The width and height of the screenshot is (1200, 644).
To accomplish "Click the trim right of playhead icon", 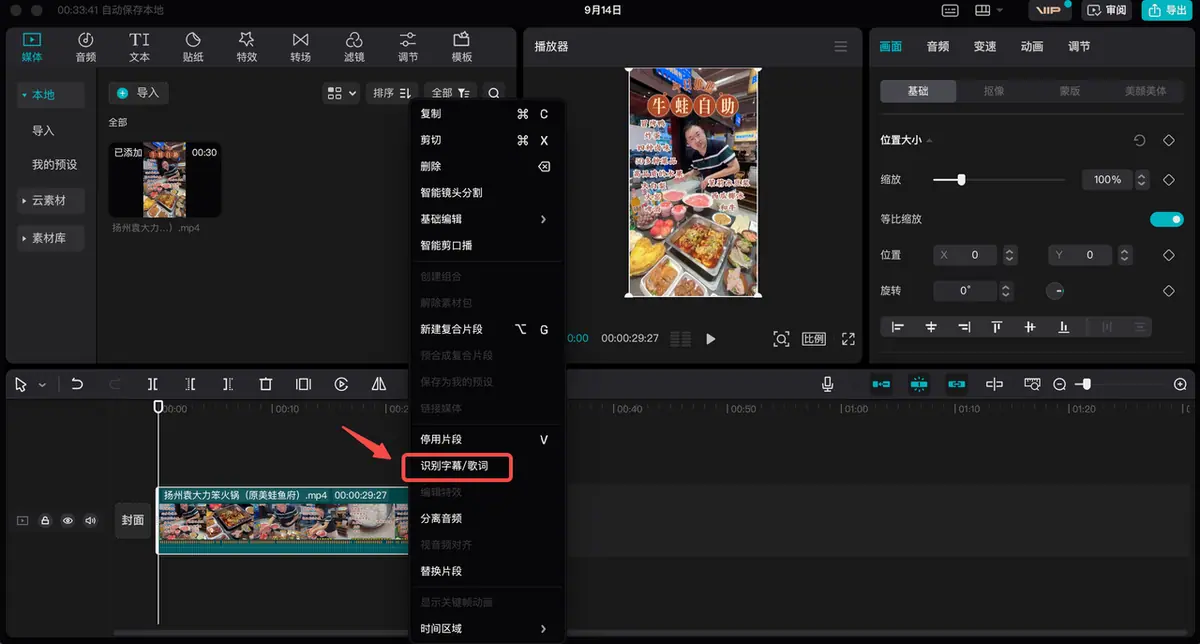I will click(228, 384).
